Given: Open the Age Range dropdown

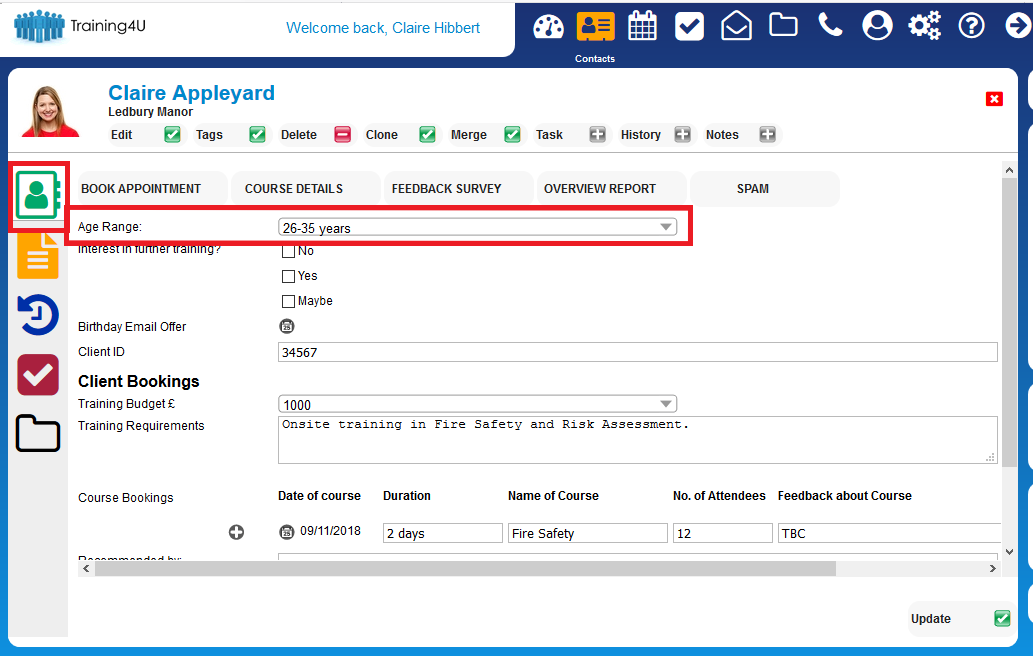Looking at the screenshot, I should pyautogui.click(x=478, y=227).
